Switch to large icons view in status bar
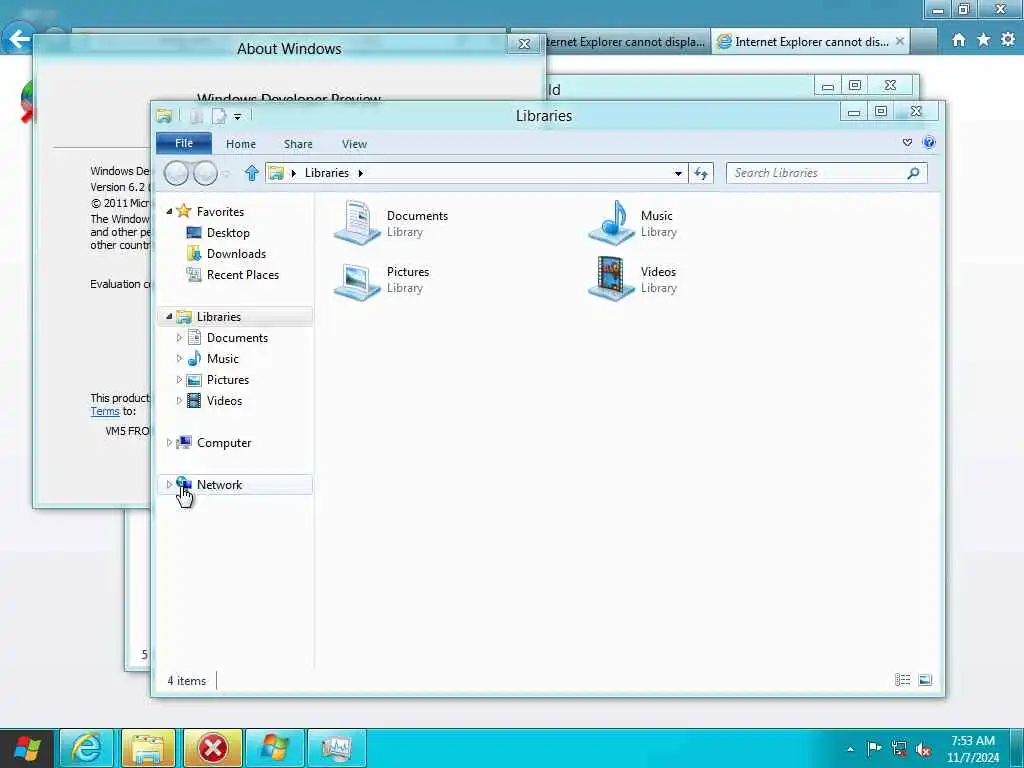1024x768 pixels. click(925, 680)
